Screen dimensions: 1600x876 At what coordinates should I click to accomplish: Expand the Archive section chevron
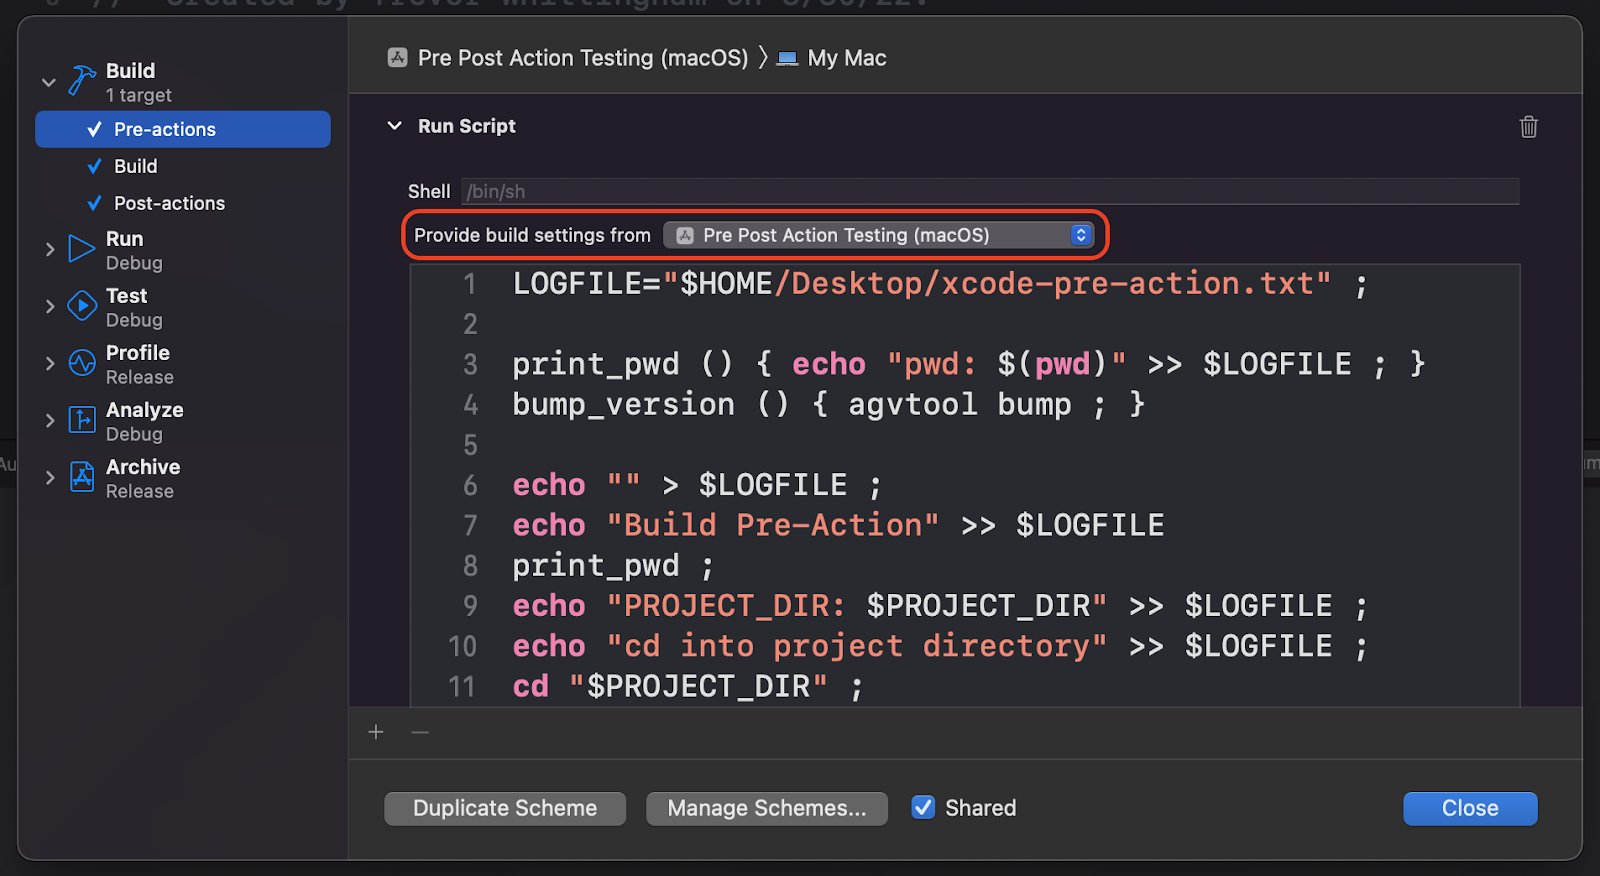[49, 477]
